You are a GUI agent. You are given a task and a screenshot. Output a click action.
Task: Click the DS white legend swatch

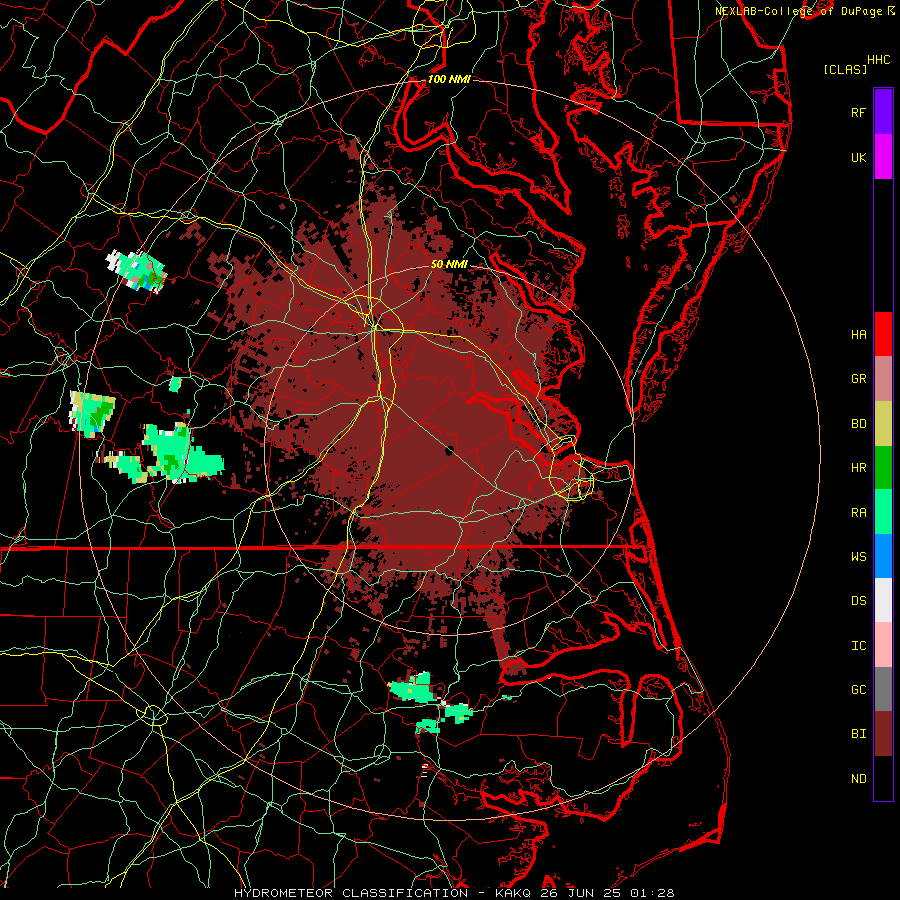pos(883,600)
